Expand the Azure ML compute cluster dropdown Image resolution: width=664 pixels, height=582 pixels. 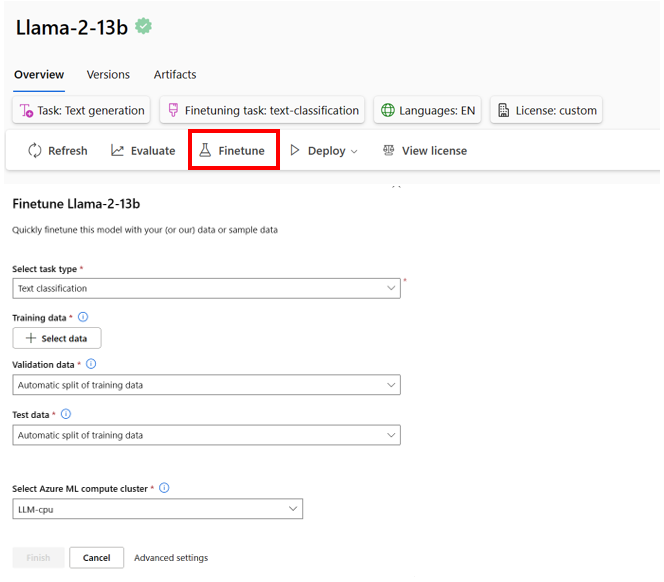point(293,509)
